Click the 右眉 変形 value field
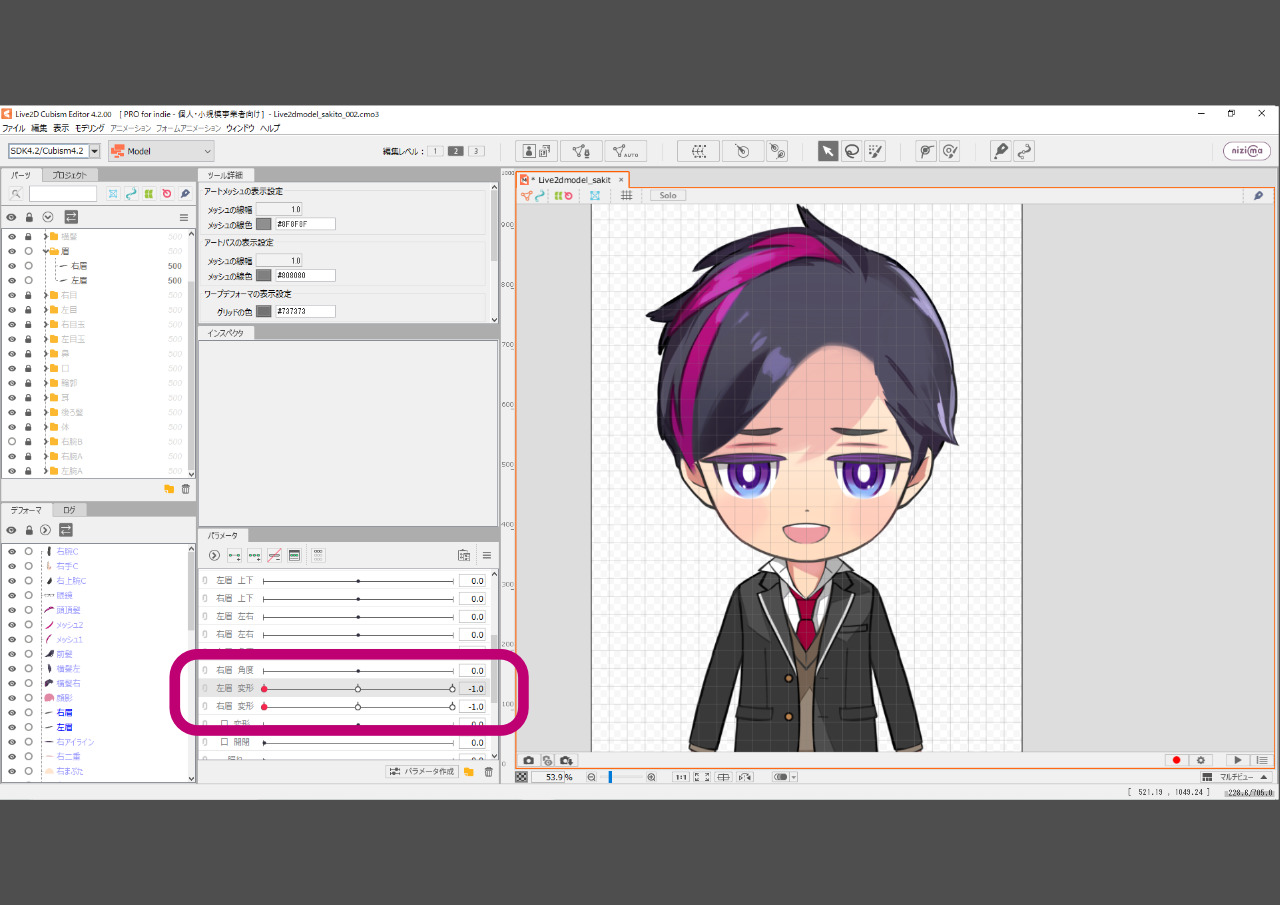This screenshot has height=905, width=1280. coord(472,707)
